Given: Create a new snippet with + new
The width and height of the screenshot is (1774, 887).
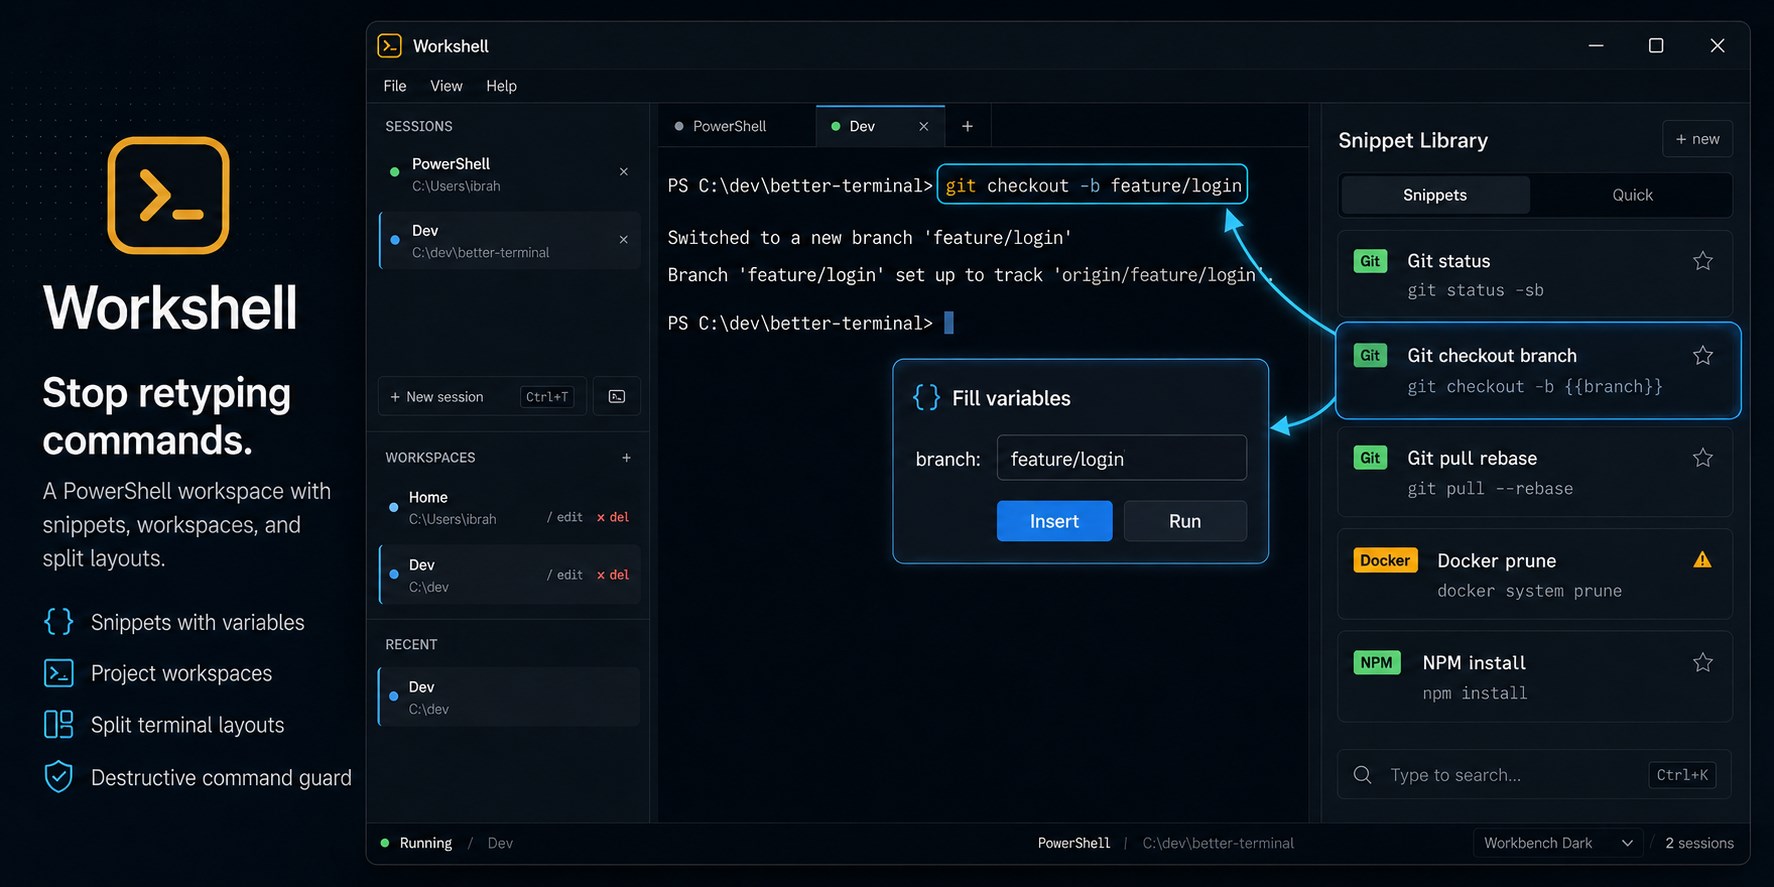Looking at the screenshot, I should [x=1698, y=139].
